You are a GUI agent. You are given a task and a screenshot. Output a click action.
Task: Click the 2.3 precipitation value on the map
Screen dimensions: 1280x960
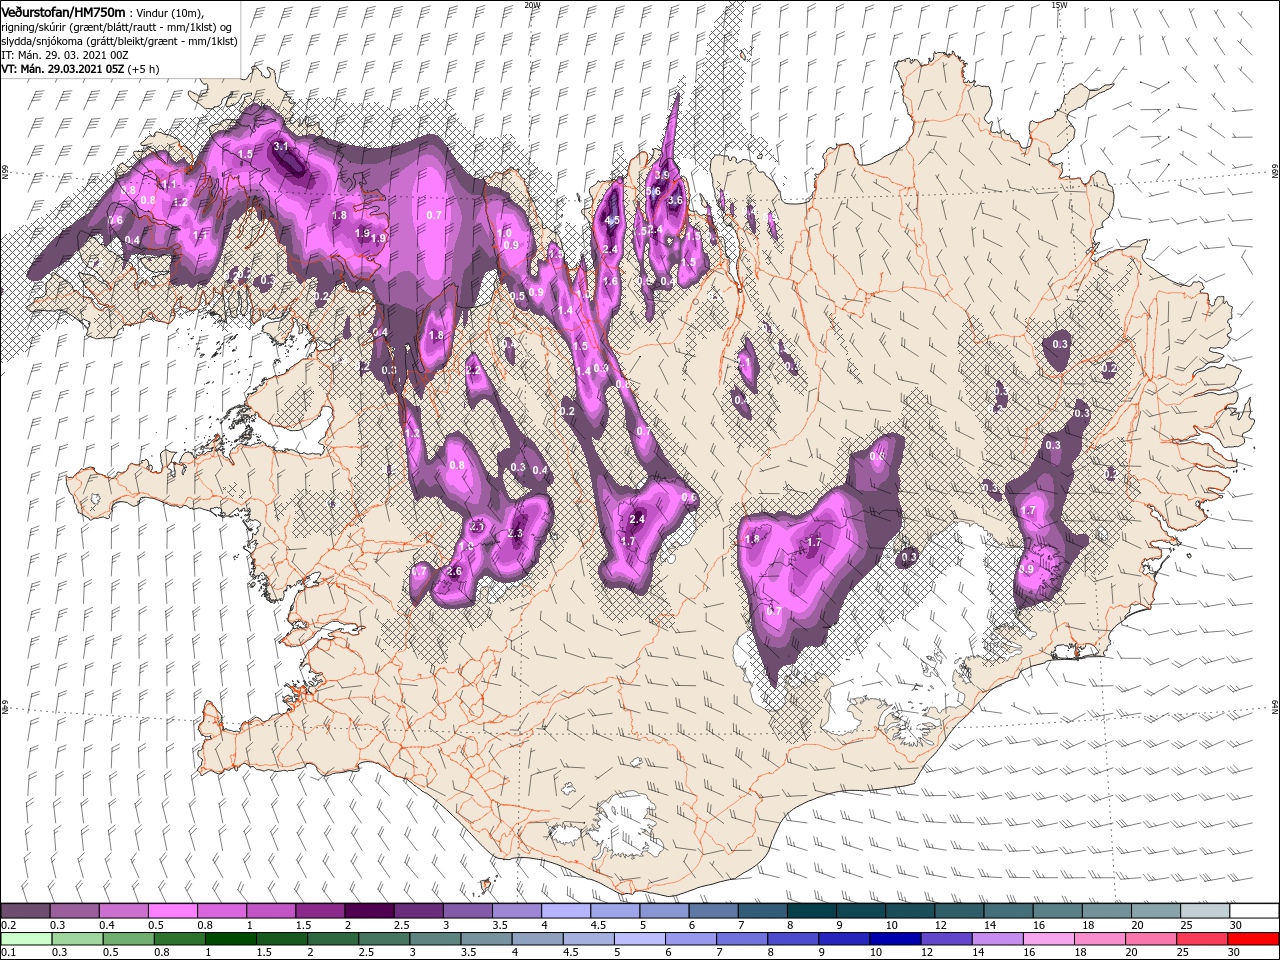pos(515,533)
